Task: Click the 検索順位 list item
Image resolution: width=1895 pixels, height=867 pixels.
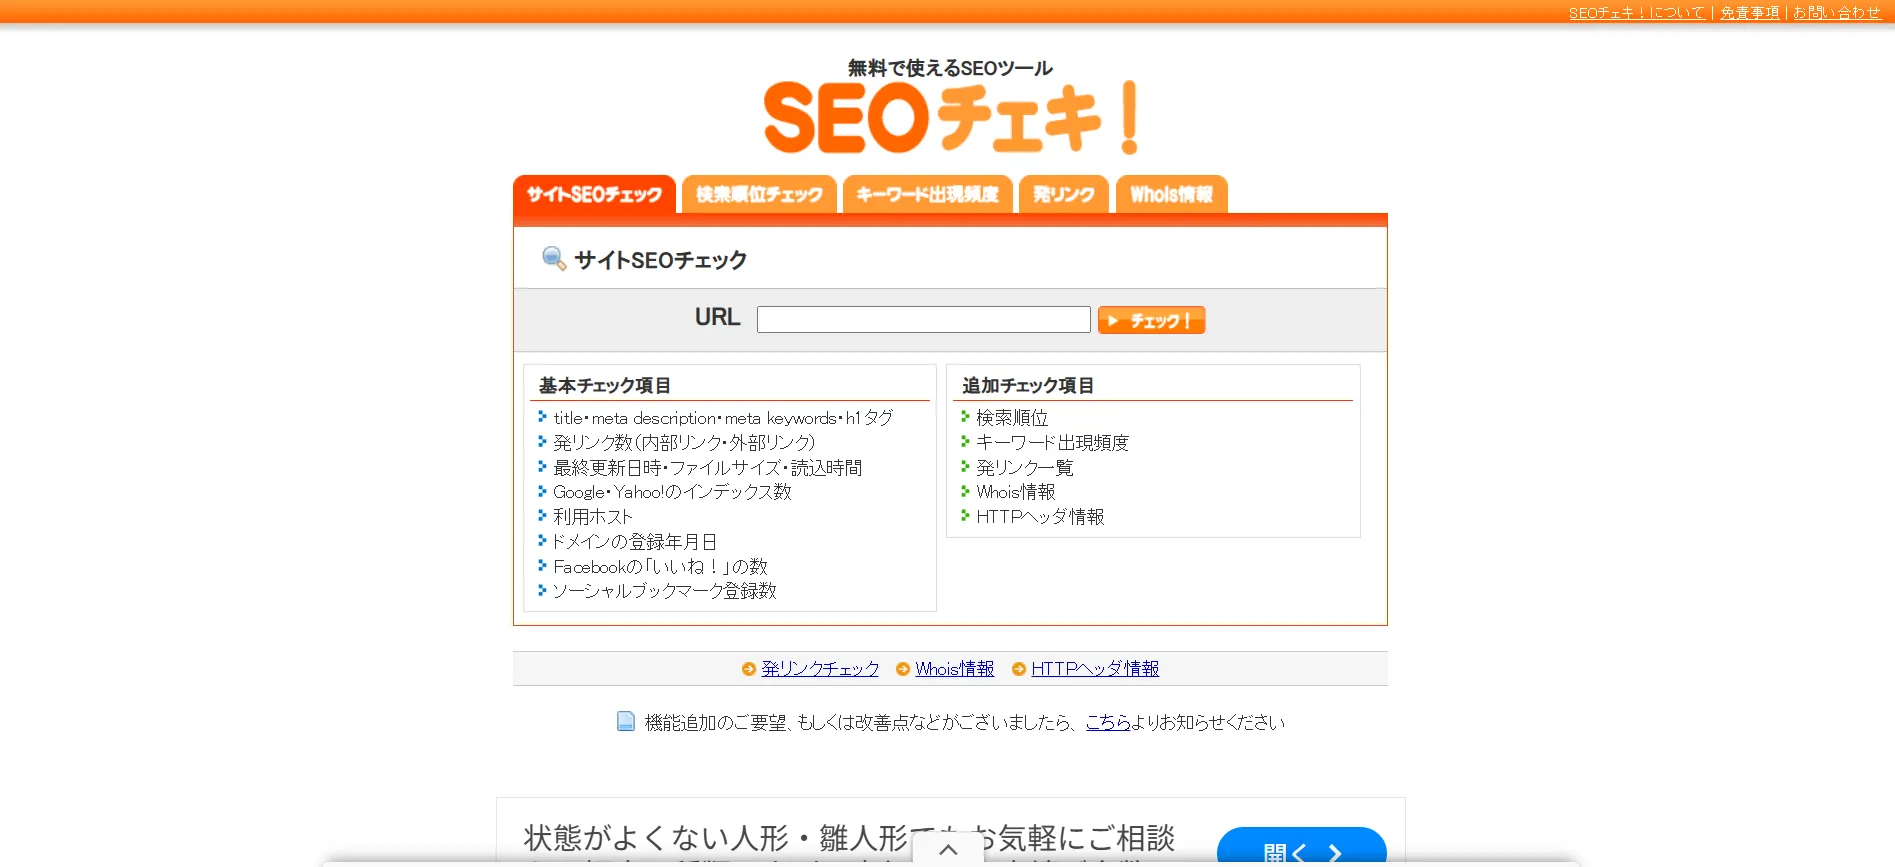Action: point(1012,418)
